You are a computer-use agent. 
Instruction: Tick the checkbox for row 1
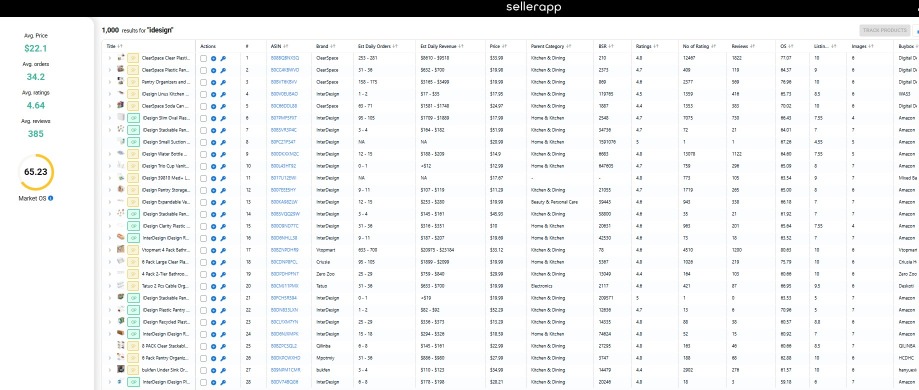[x=203, y=58]
